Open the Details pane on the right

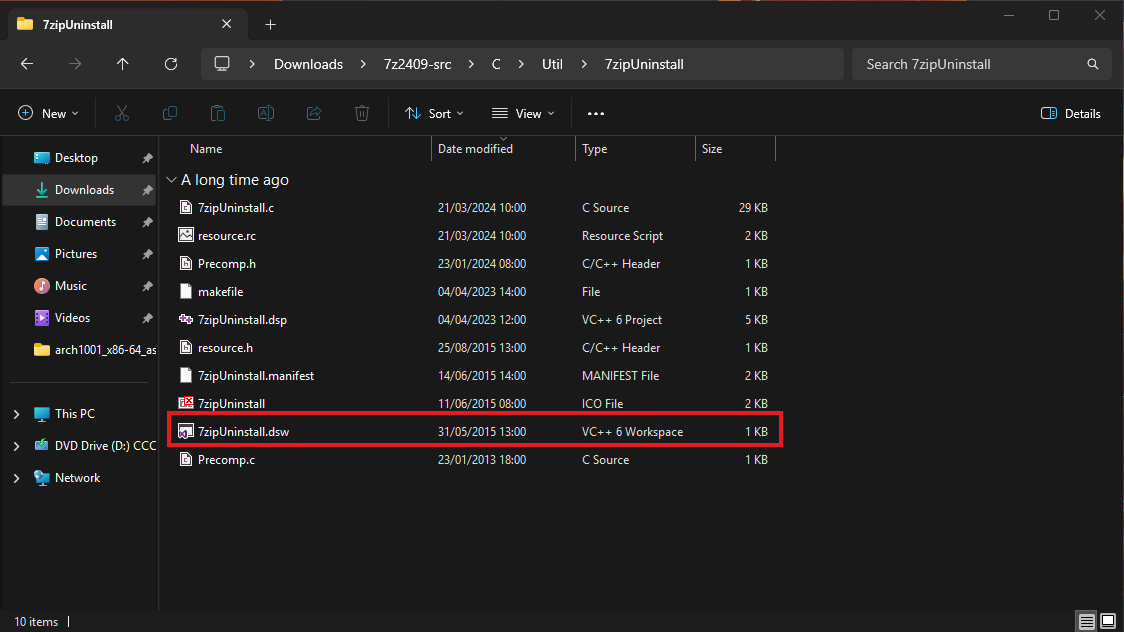point(1070,113)
